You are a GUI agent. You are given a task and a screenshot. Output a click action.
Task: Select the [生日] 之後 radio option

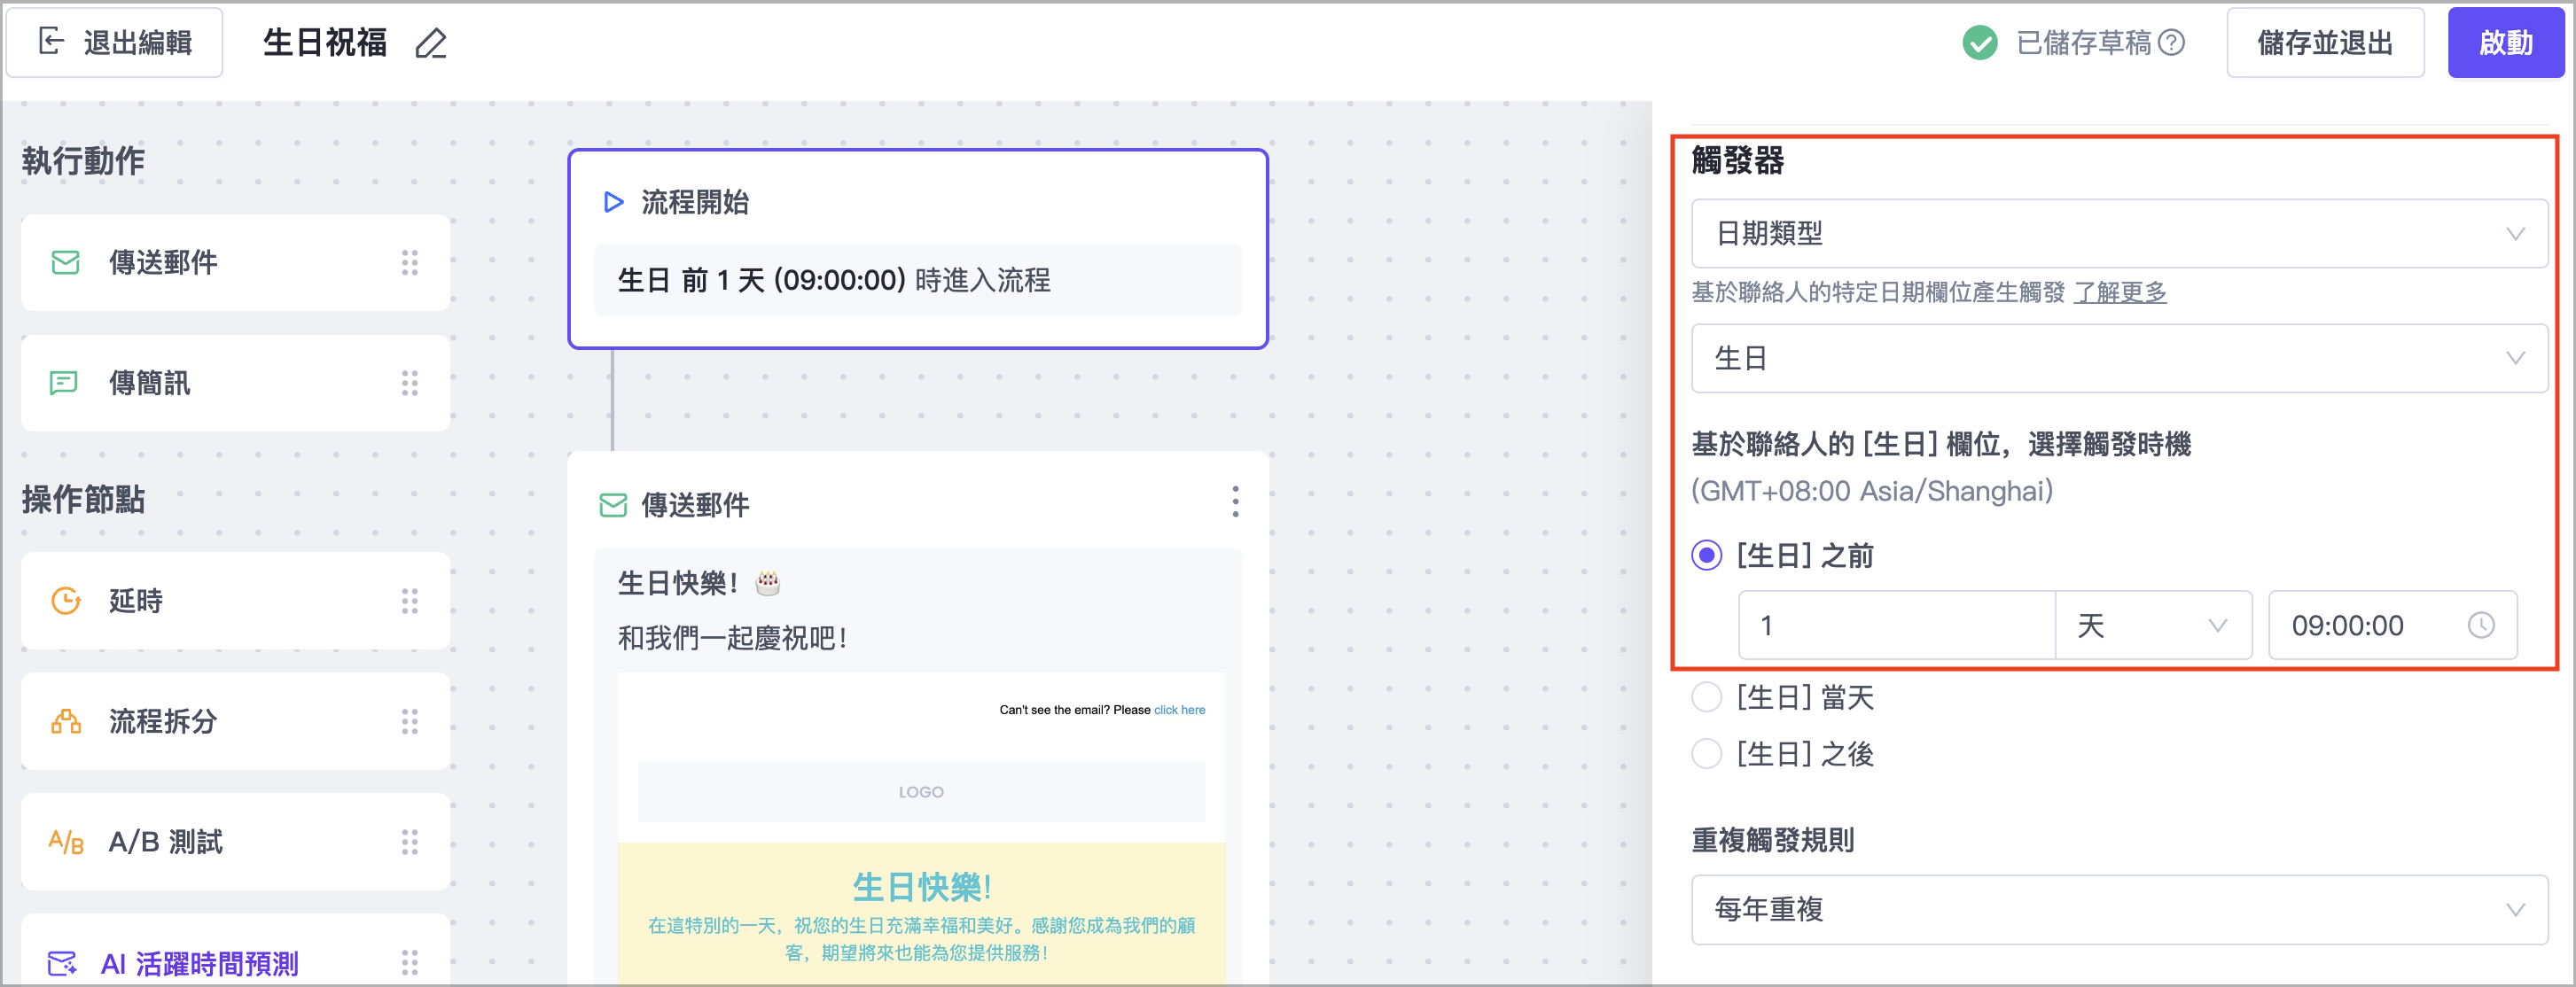pos(1706,754)
